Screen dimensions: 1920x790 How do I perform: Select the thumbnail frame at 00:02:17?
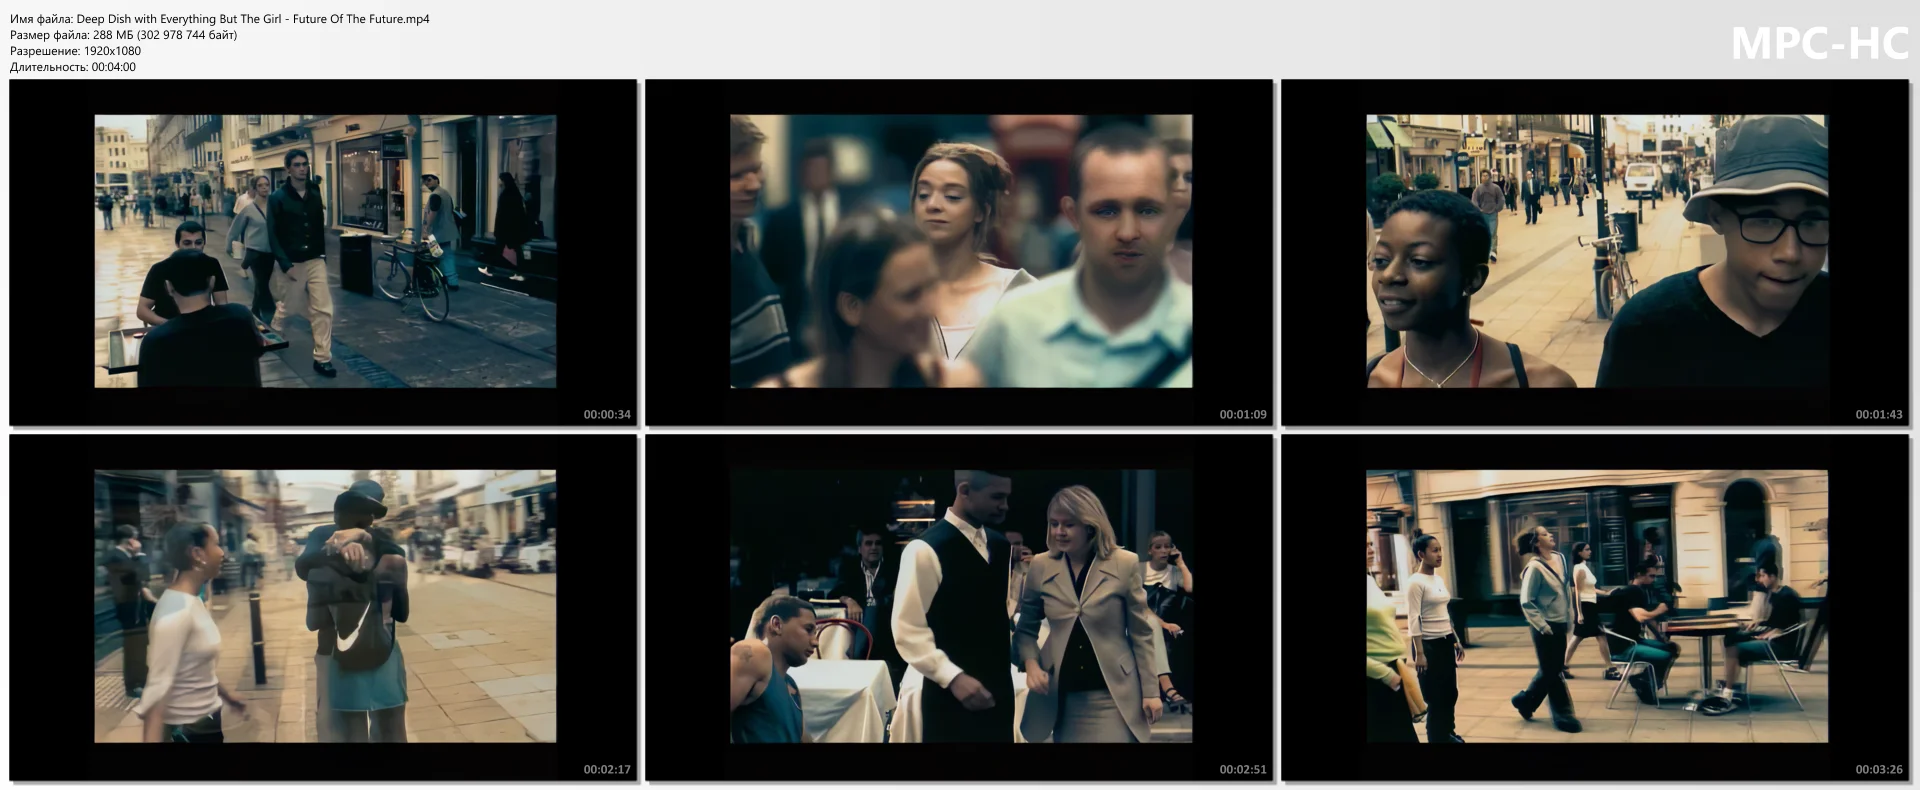coord(323,607)
